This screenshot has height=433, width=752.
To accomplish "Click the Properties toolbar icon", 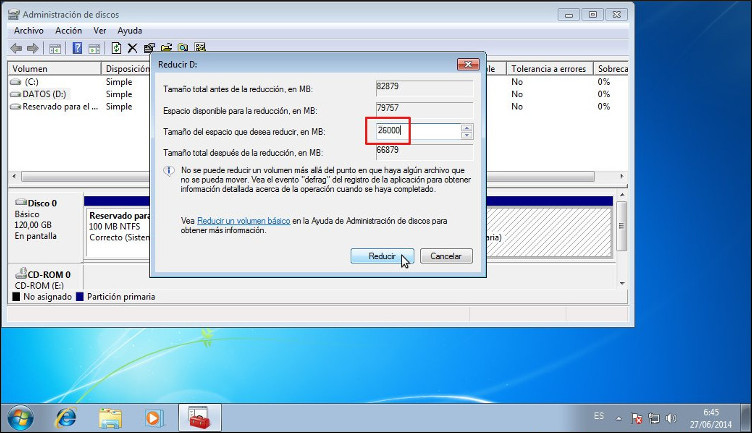I will 149,48.
